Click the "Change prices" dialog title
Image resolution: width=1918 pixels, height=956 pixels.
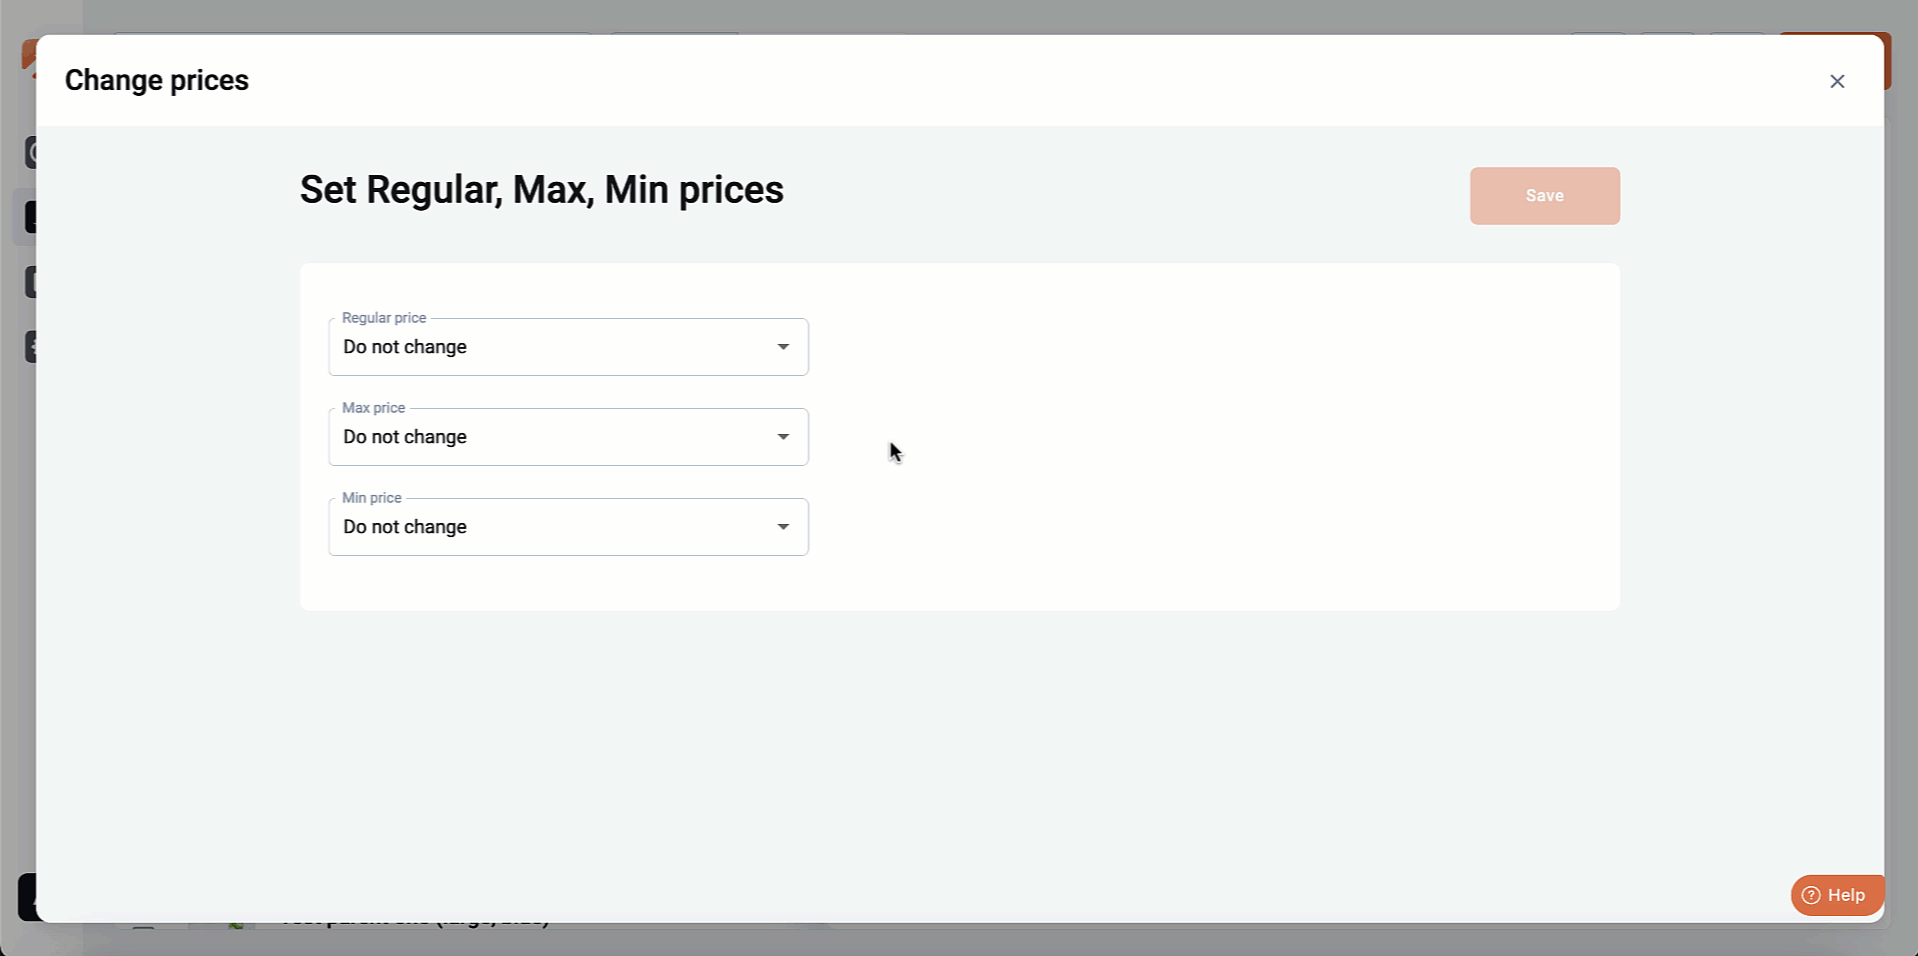click(157, 80)
